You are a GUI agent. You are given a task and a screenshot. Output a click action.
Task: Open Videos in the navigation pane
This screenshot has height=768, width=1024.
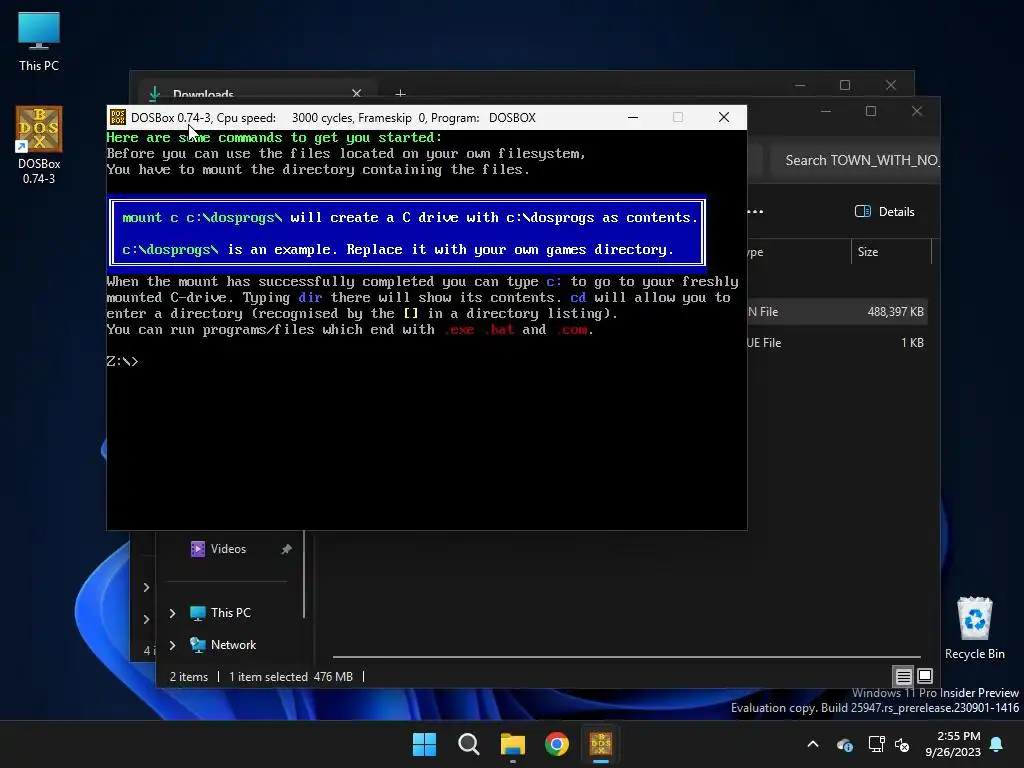point(228,549)
